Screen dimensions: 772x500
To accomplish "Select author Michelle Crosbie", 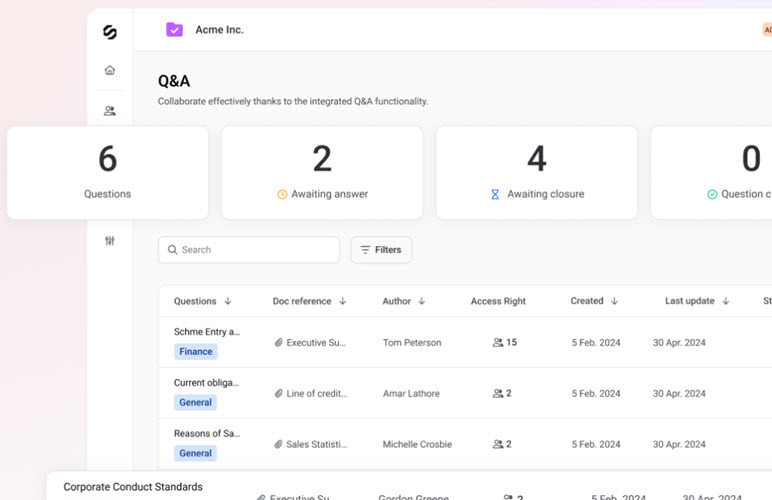I will [x=417, y=444].
